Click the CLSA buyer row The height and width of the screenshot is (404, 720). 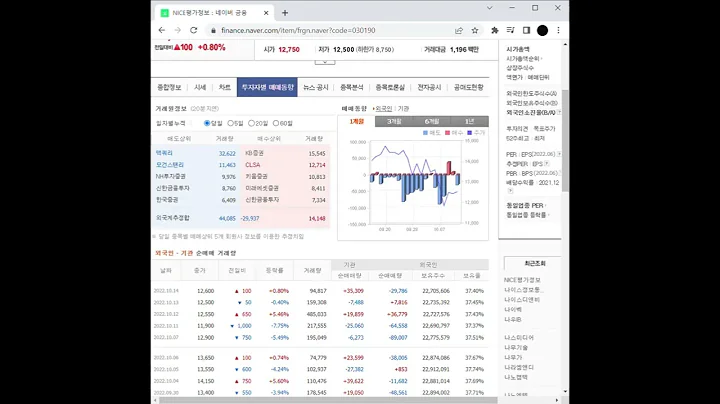(286, 165)
